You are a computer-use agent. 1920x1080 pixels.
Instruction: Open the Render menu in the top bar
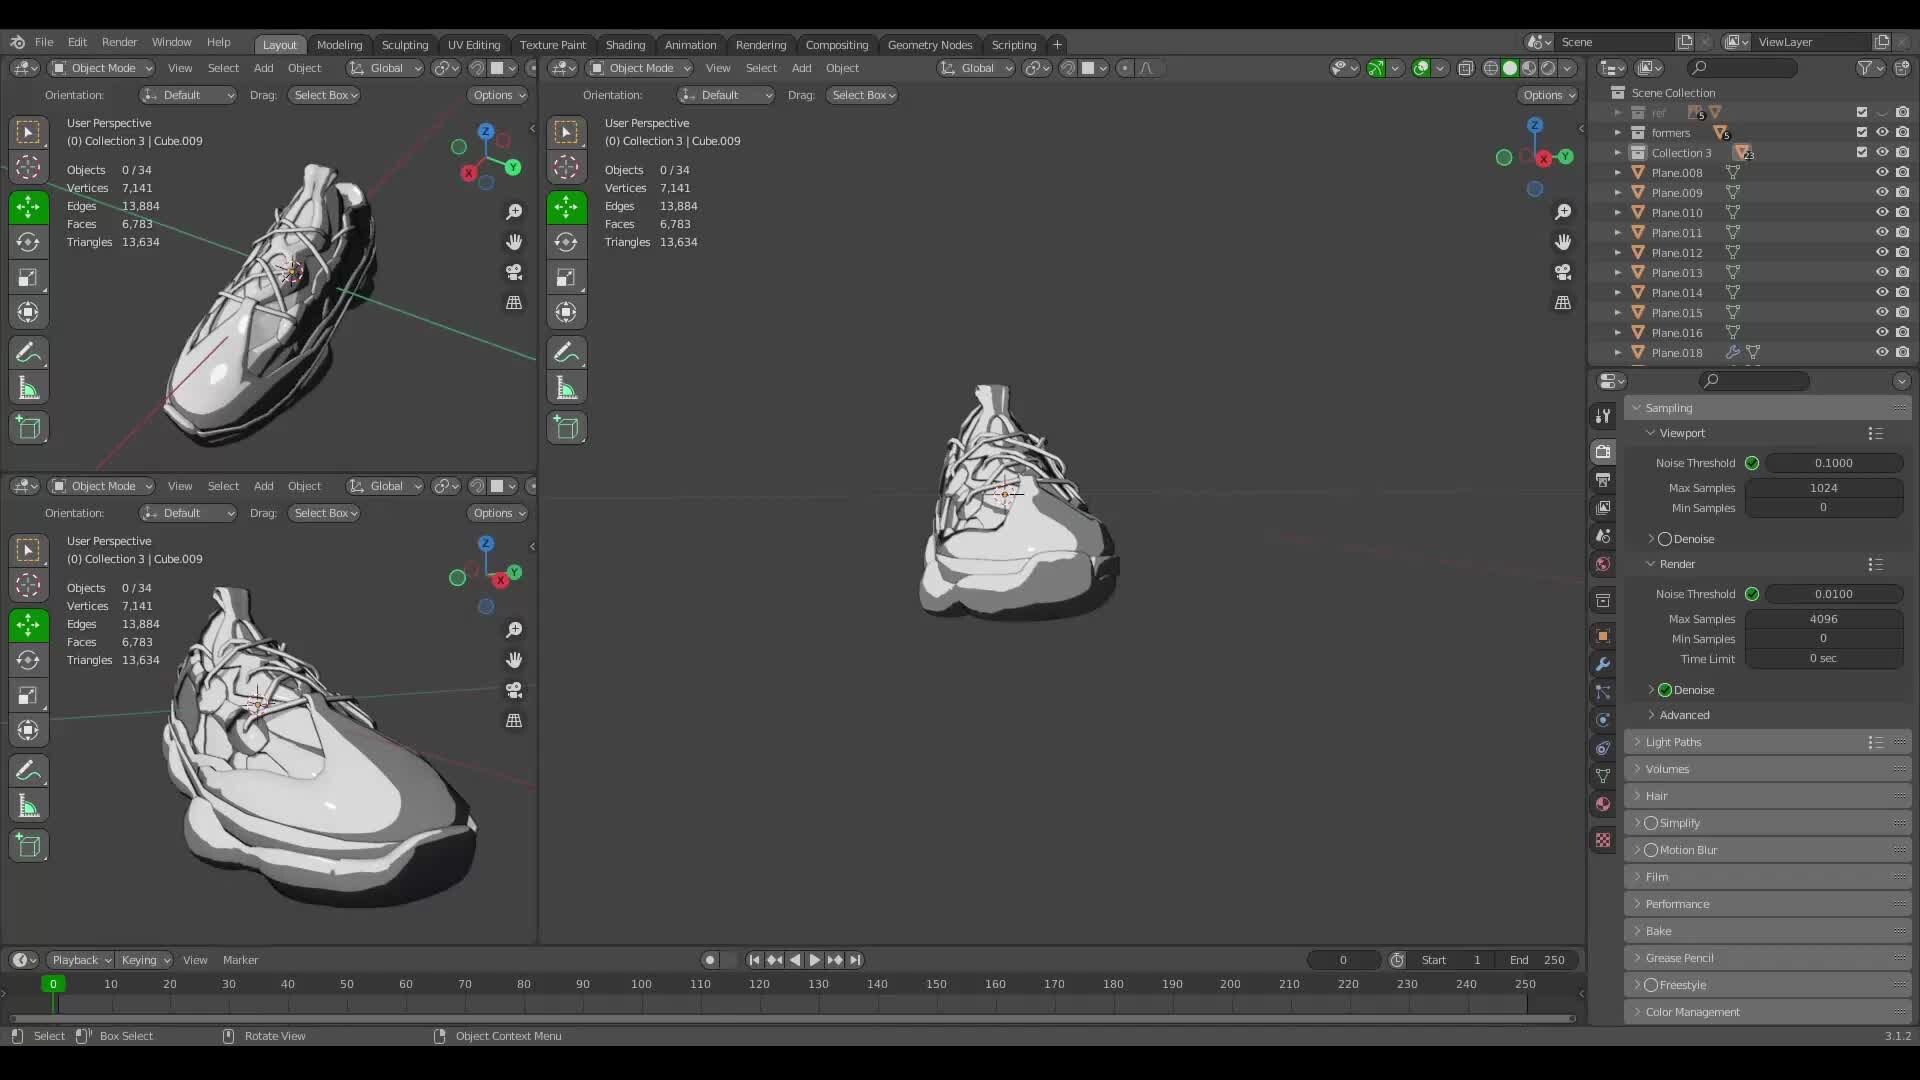(x=121, y=42)
